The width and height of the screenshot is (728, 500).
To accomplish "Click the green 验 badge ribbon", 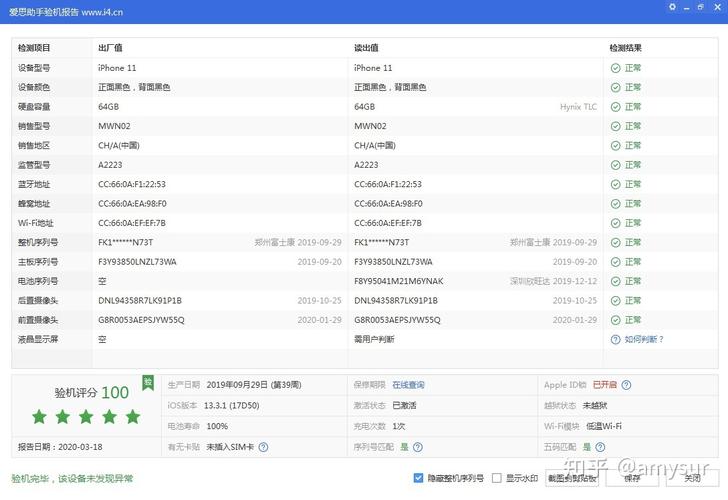I will click(148, 383).
